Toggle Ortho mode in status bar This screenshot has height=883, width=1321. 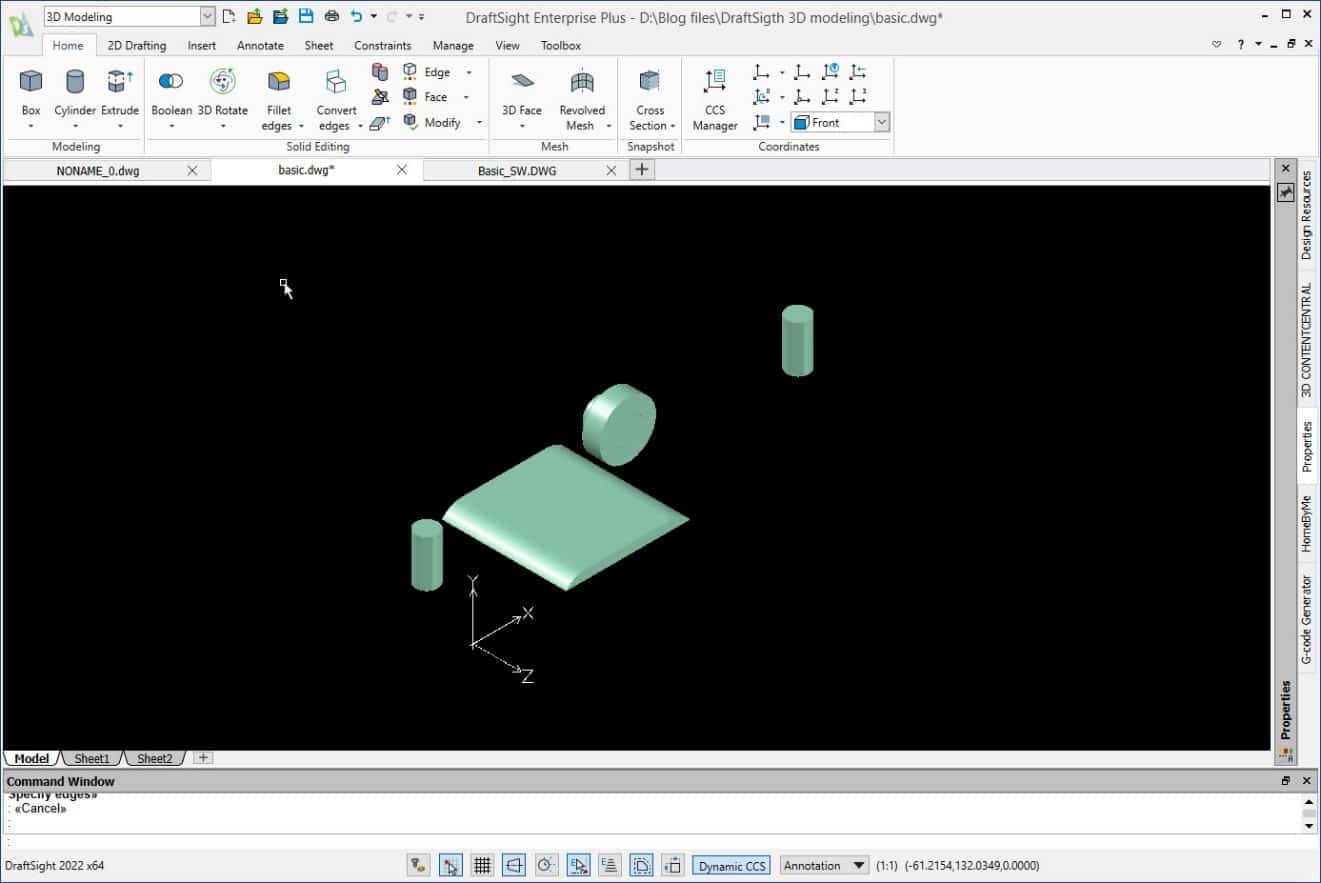tap(514, 865)
